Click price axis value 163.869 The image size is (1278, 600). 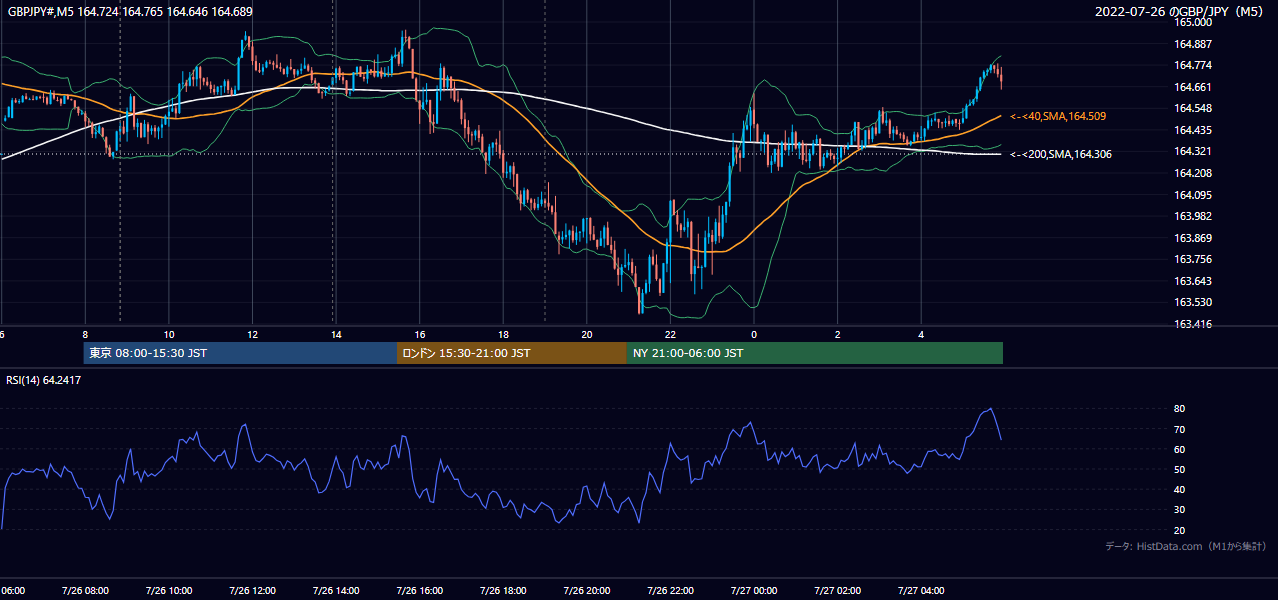[1193, 238]
